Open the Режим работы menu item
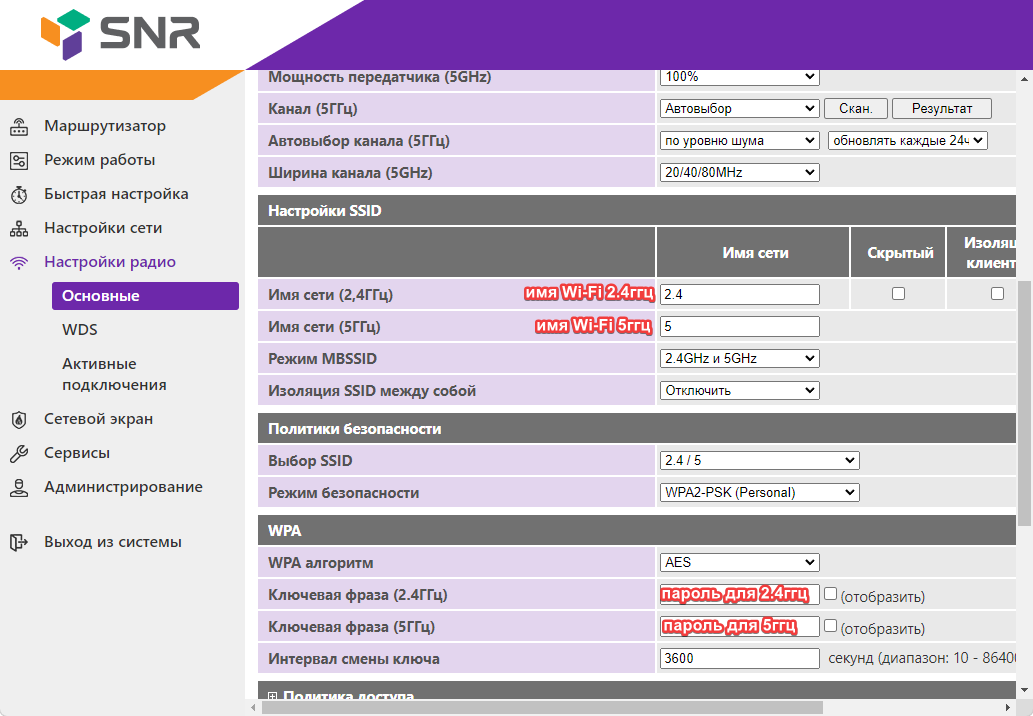Screen dimensions: 1033x716 coord(99,160)
